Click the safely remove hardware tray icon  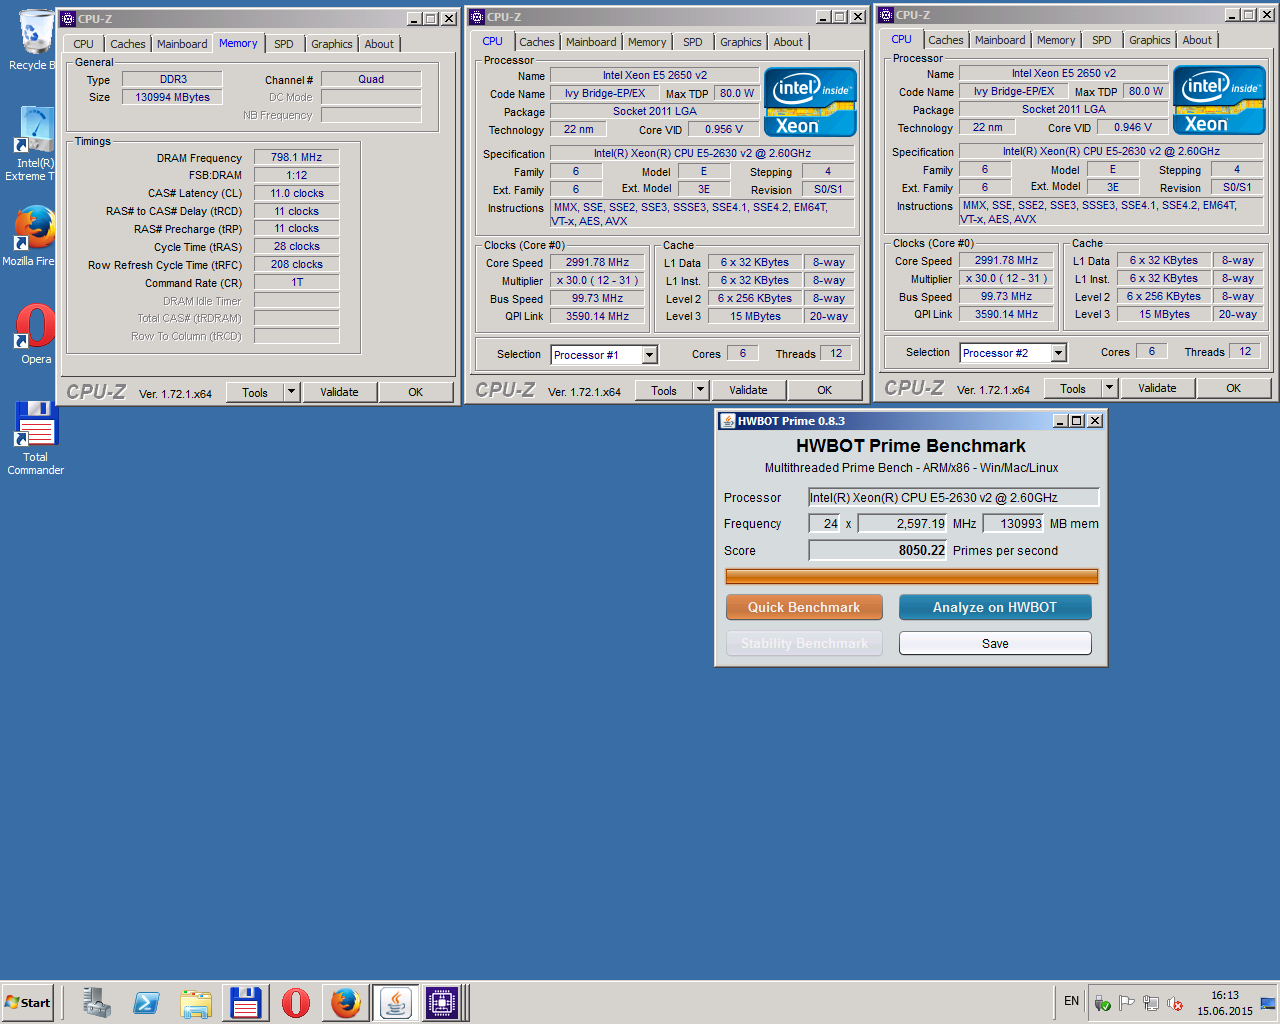1103,1004
